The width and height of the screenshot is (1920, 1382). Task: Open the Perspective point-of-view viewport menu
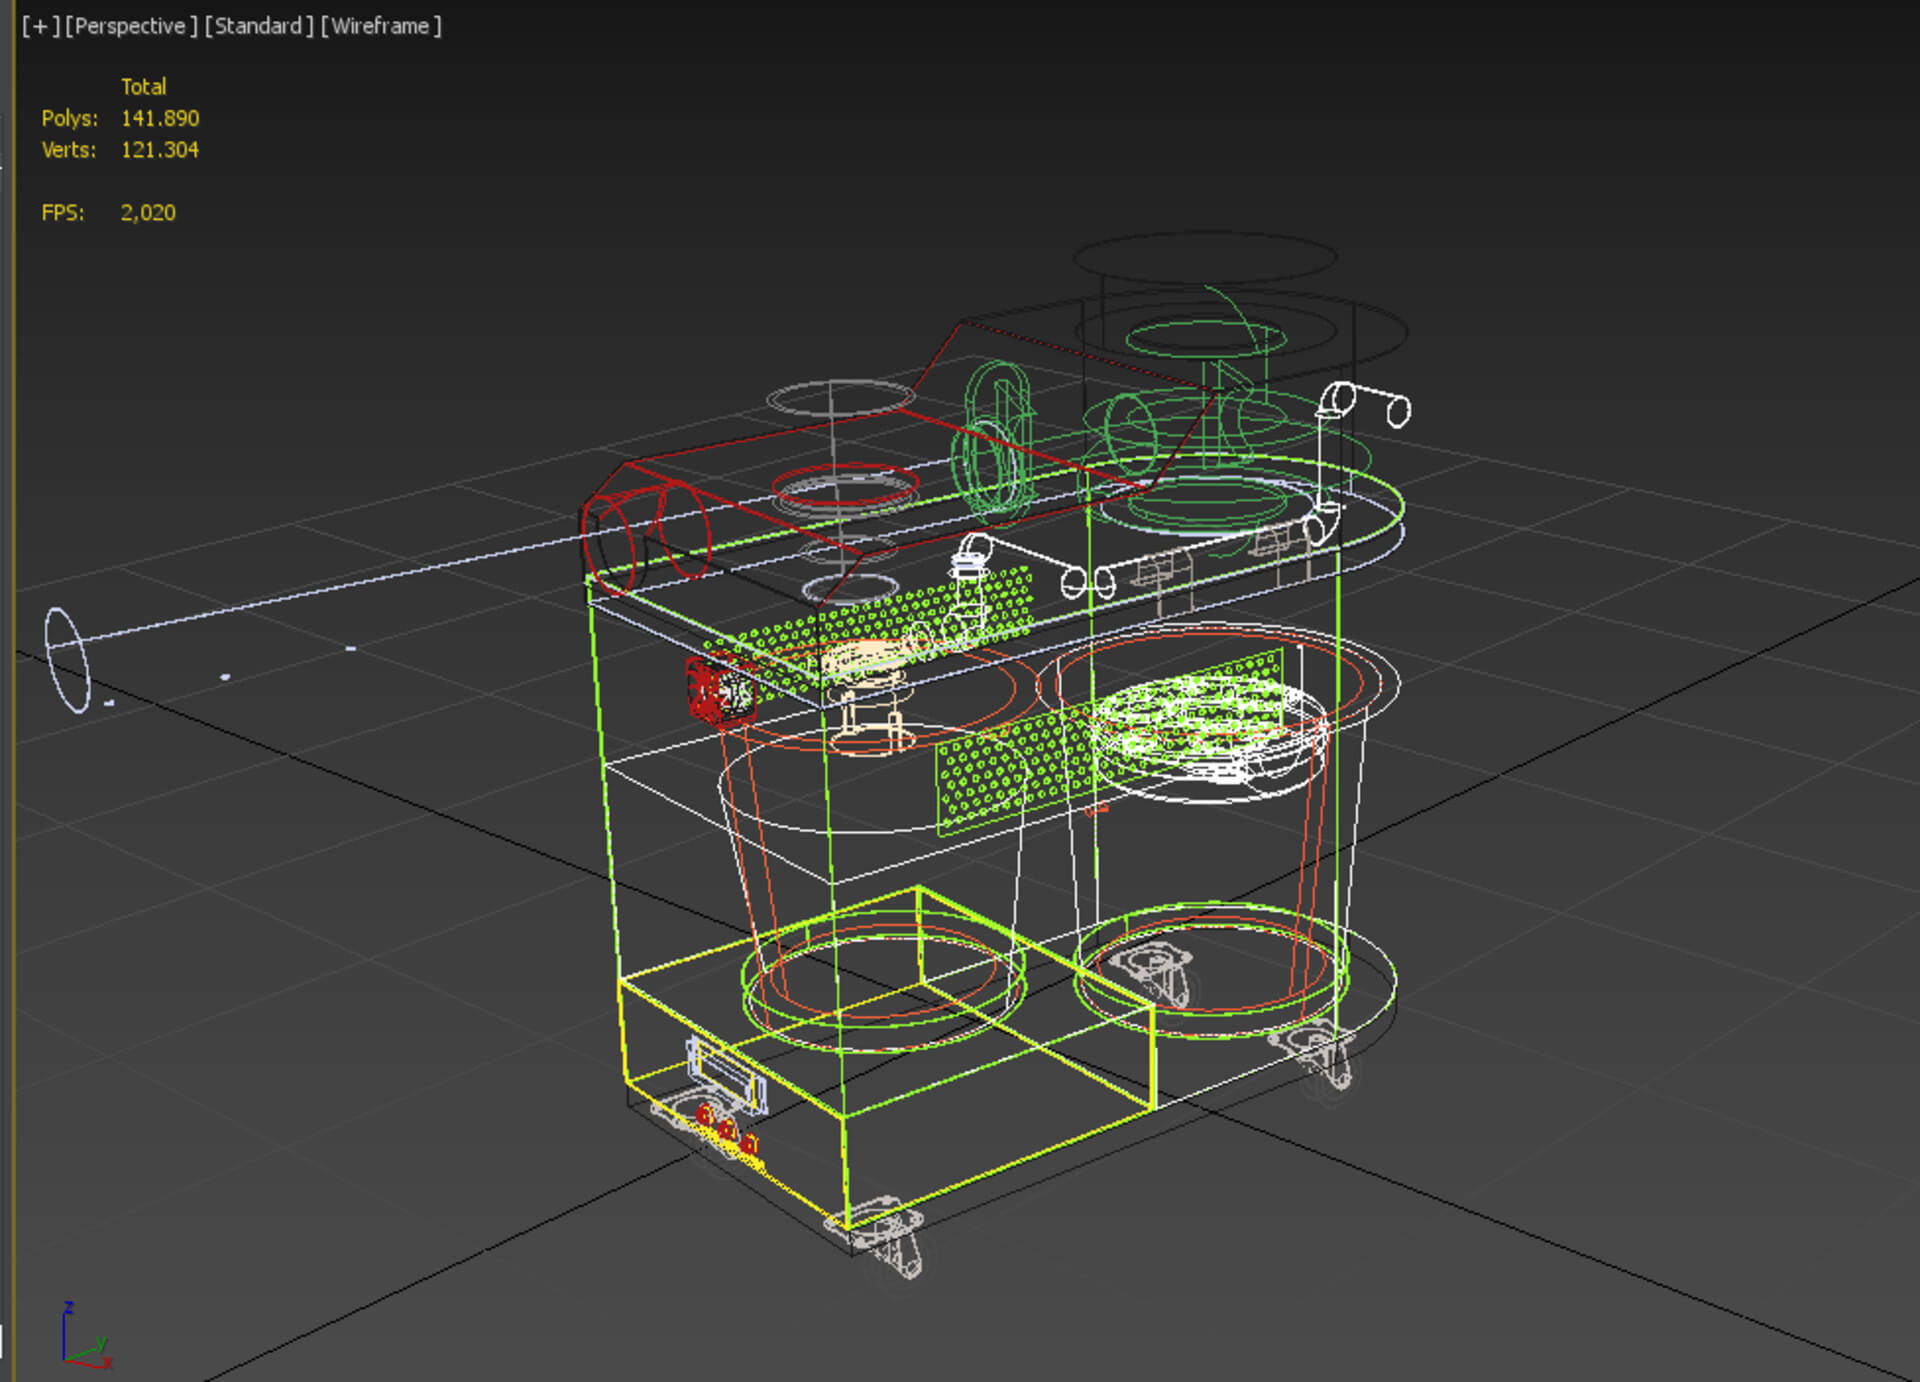click(130, 26)
